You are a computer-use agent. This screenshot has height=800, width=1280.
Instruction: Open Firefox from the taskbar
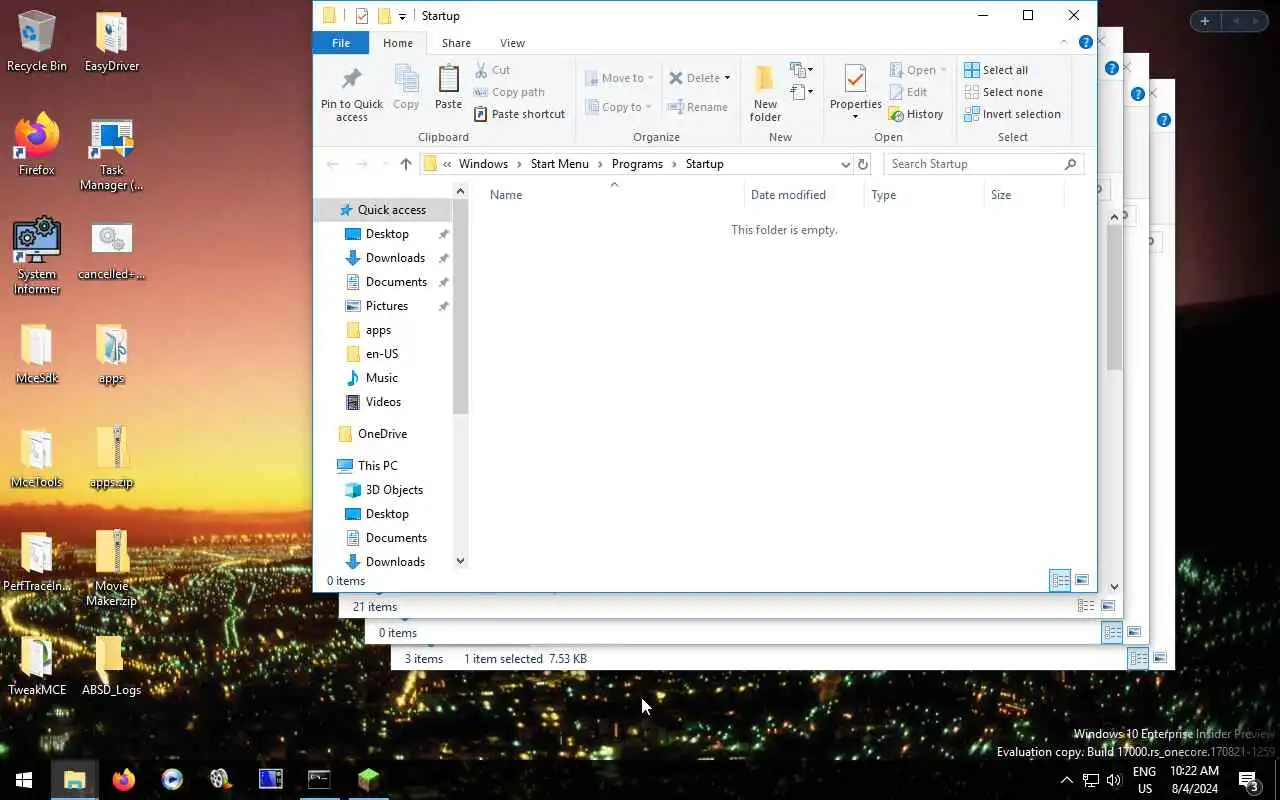click(123, 779)
